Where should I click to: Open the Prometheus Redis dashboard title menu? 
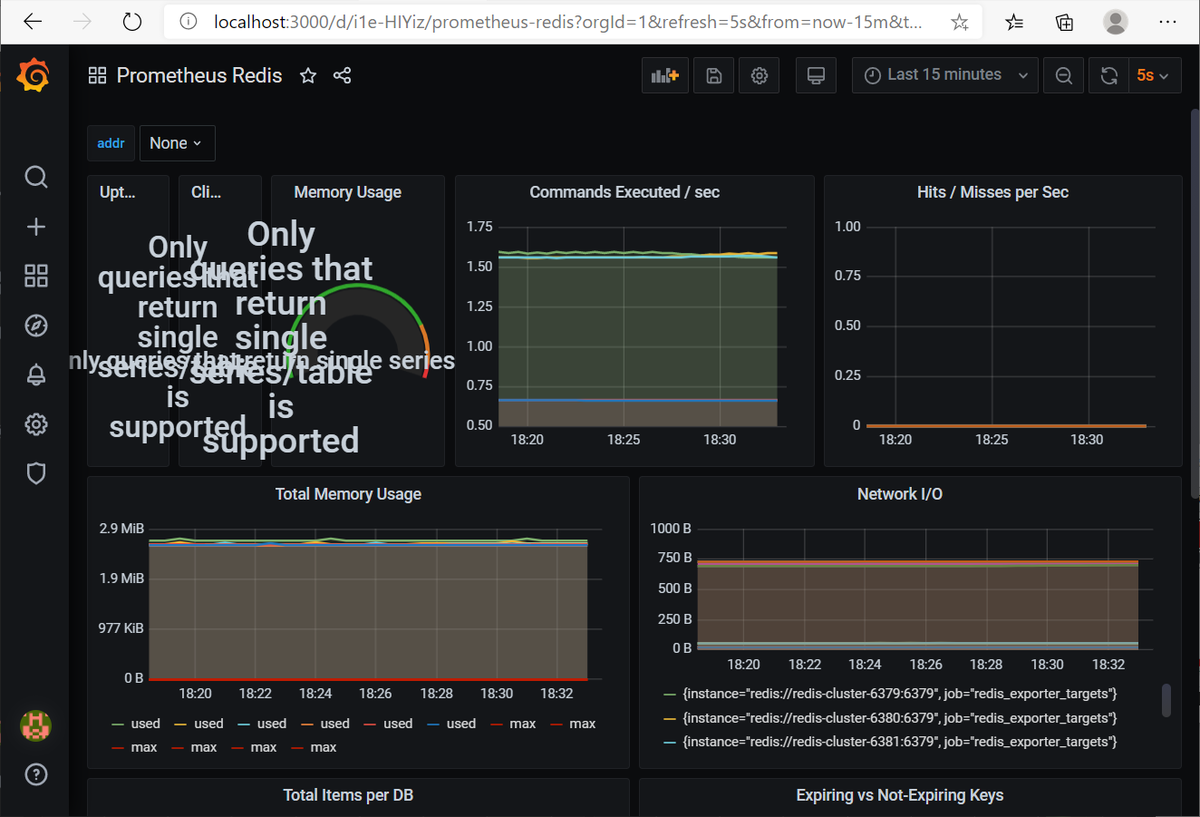tap(199, 76)
